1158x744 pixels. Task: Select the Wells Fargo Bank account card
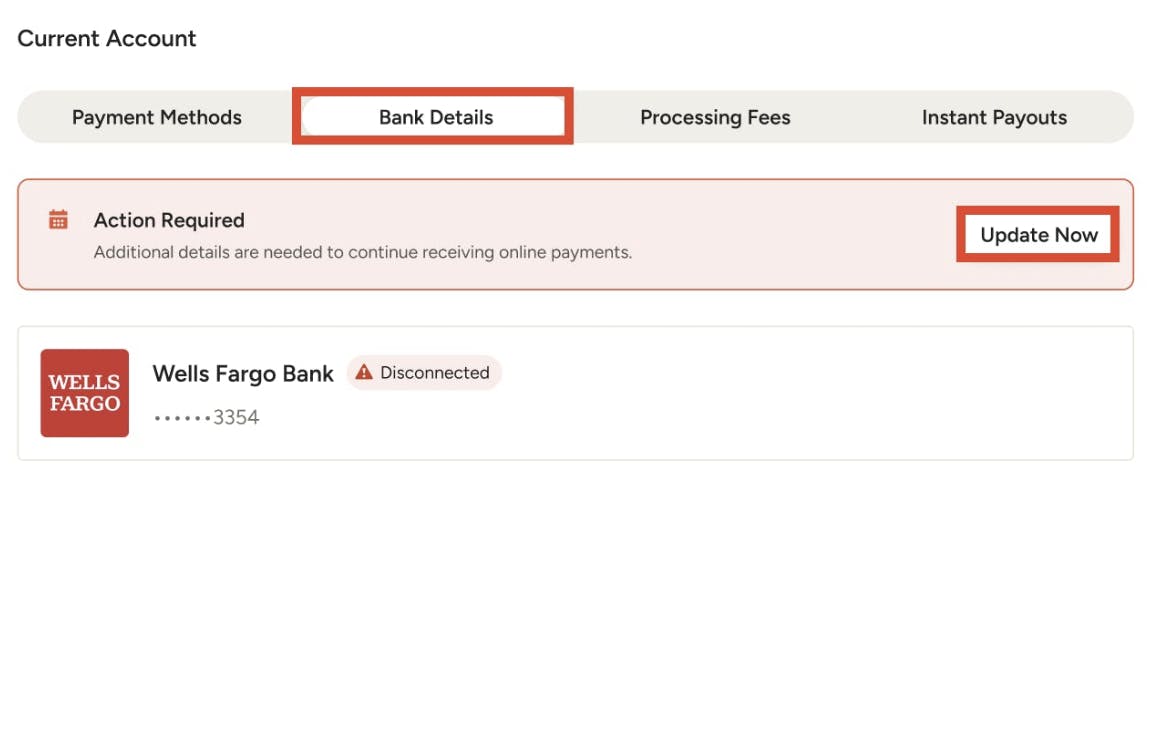pos(575,392)
